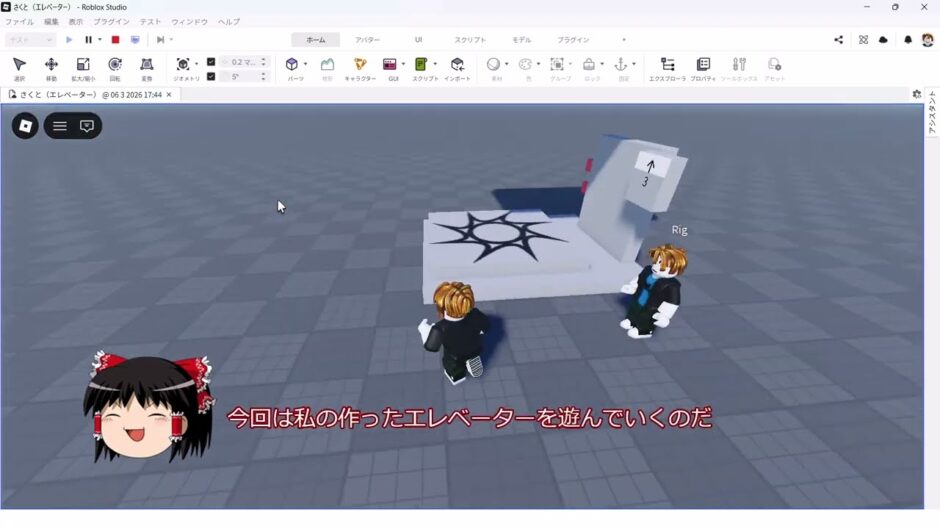Select the 拡大/縮小 (Scale) tool

click(83, 65)
